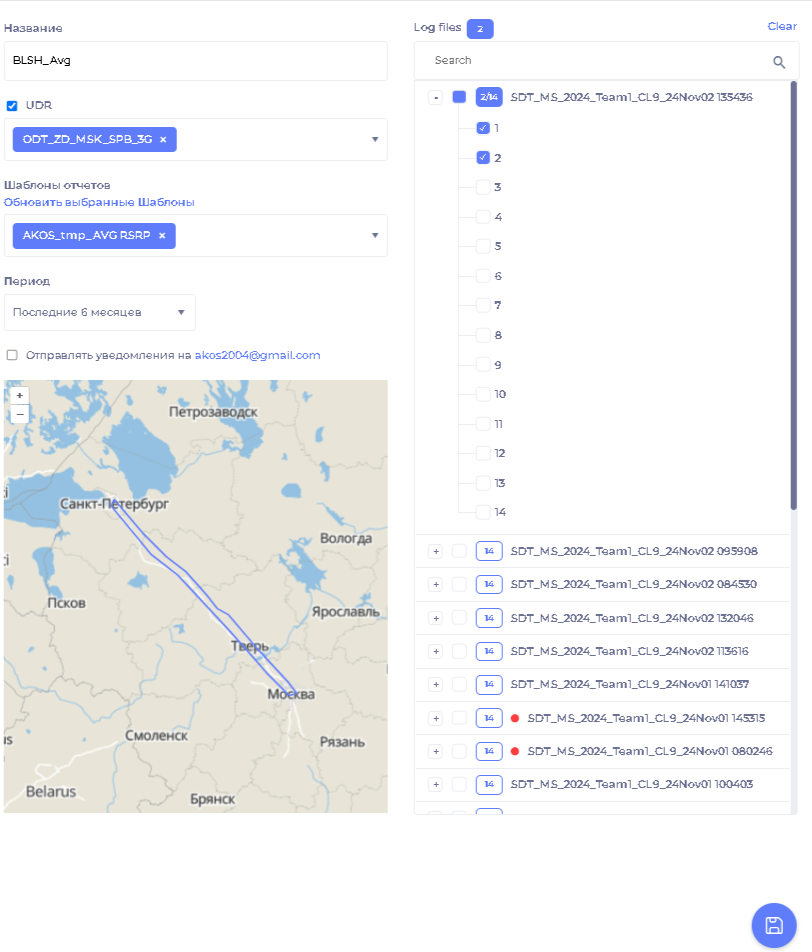Zoom in on the map
The width and height of the screenshot is (812, 952).
tap(19, 395)
